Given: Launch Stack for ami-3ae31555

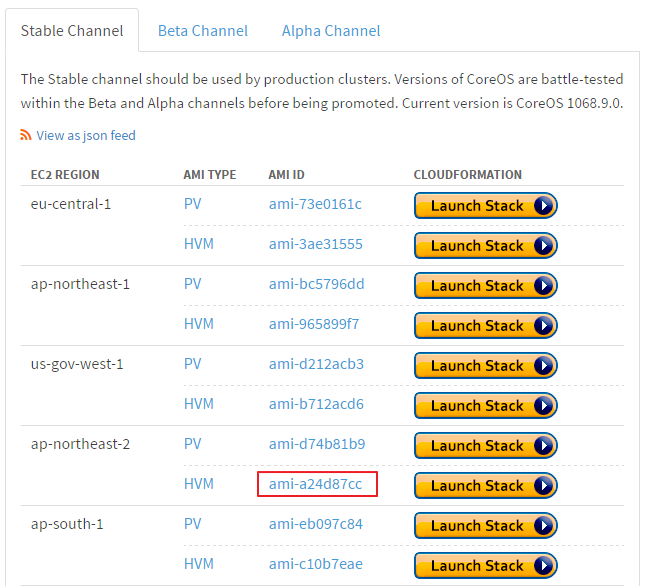Looking at the screenshot, I should (486, 246).
